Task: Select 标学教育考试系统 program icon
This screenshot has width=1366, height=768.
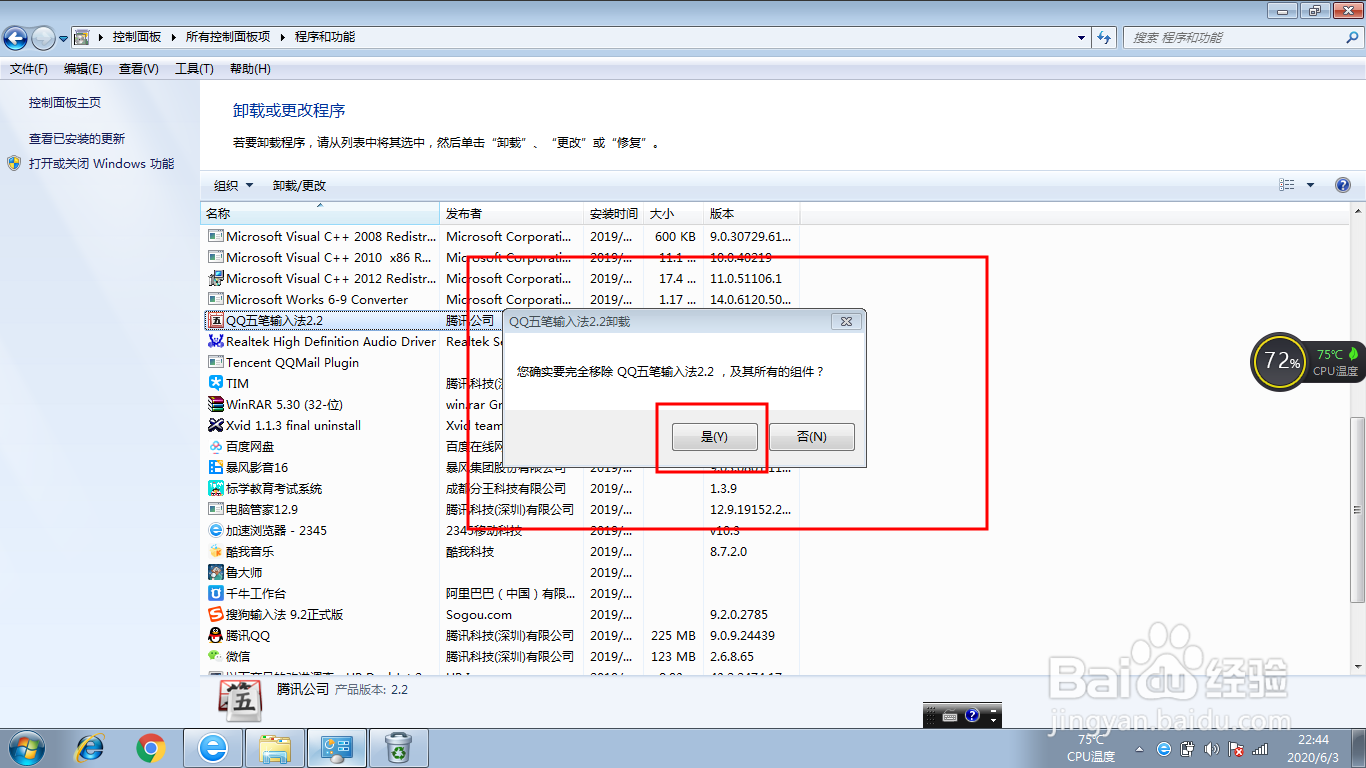Action: click(x=216, y=489)
